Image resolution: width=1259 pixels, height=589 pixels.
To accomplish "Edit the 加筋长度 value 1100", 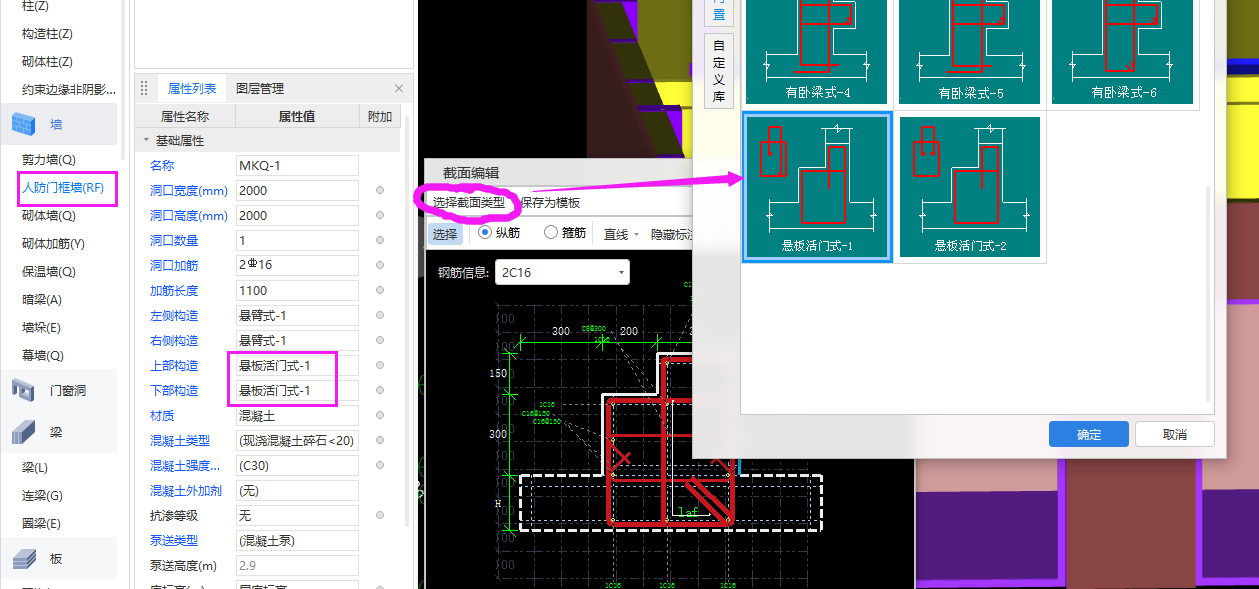I will pyautogui.click(x=297, y=290).
